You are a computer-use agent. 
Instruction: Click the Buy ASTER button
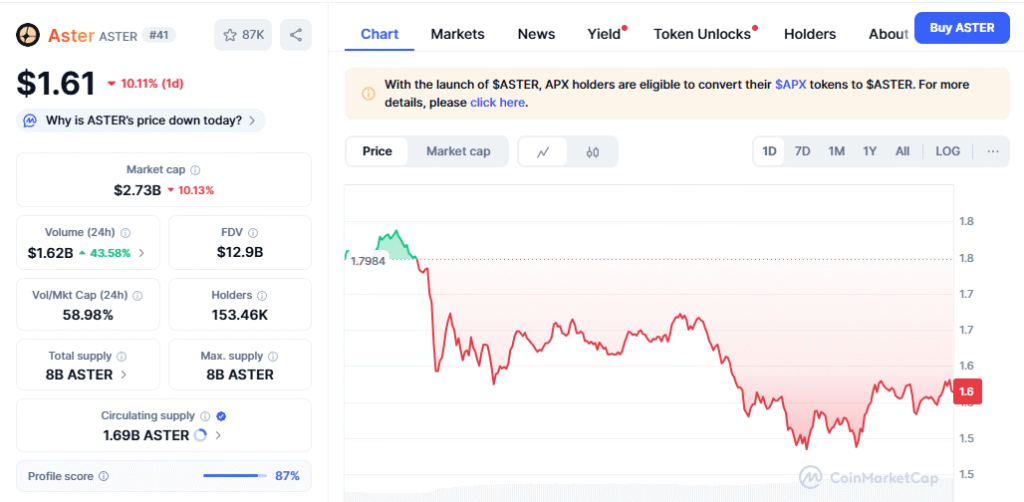point(961,28)
